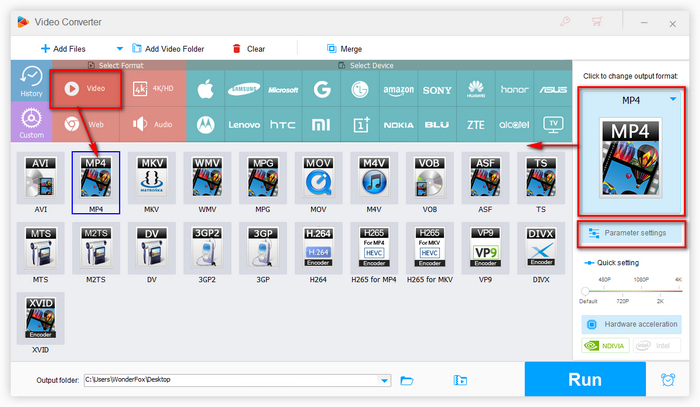The image size is (700, 407).
Task: Open the ZTE device category
Action: click(476, 125)
